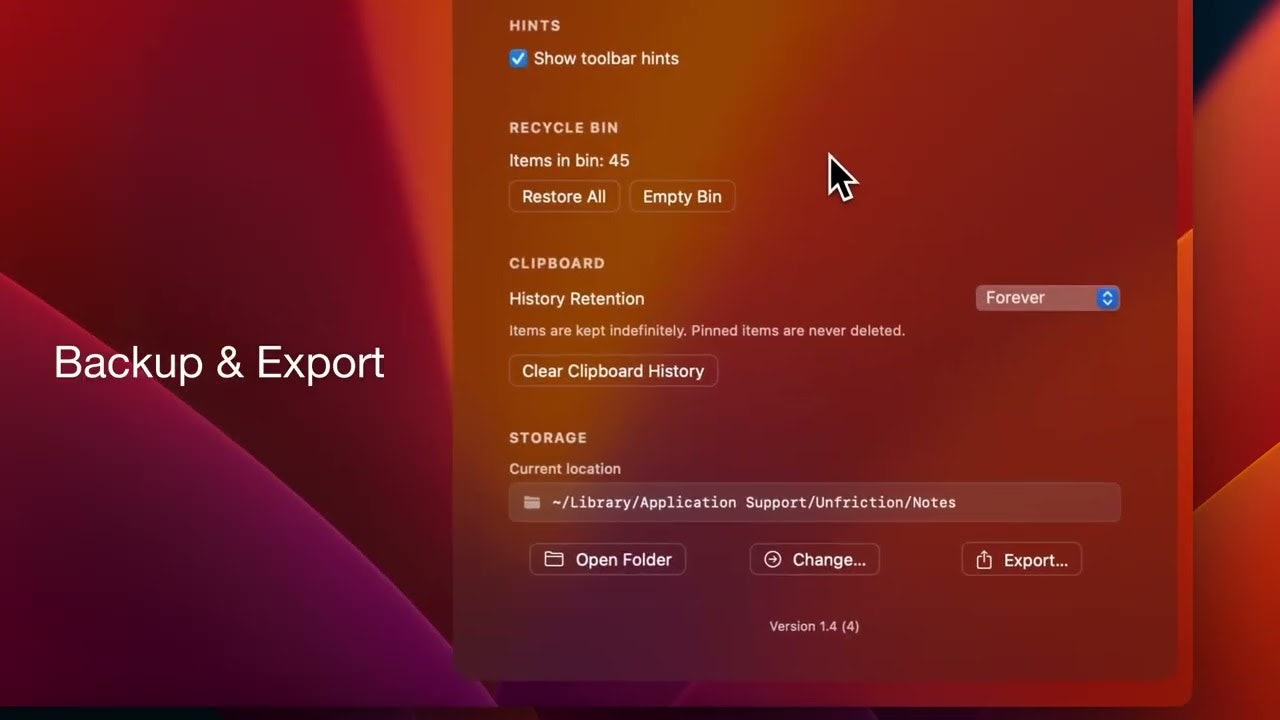This screenshot has height=720, width=1280.
Task: Click the retention description text about pinned items
Action: (707, 330)
